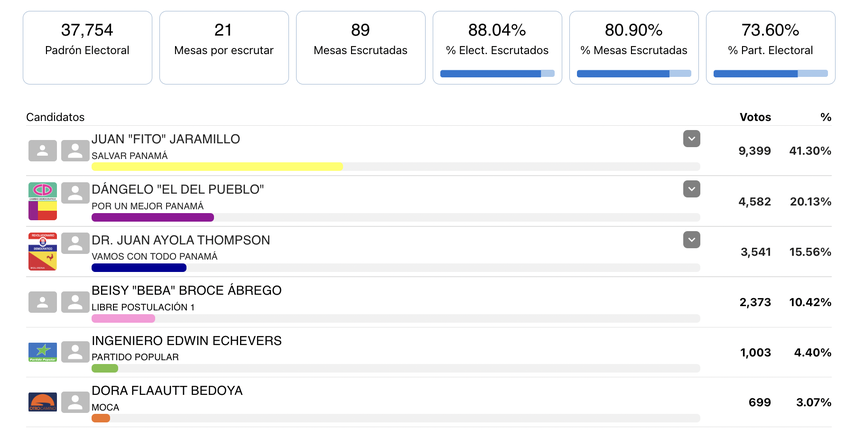
Task: Click the % Elect. Escrutados progress bar
Action: [x=497, y=73]
